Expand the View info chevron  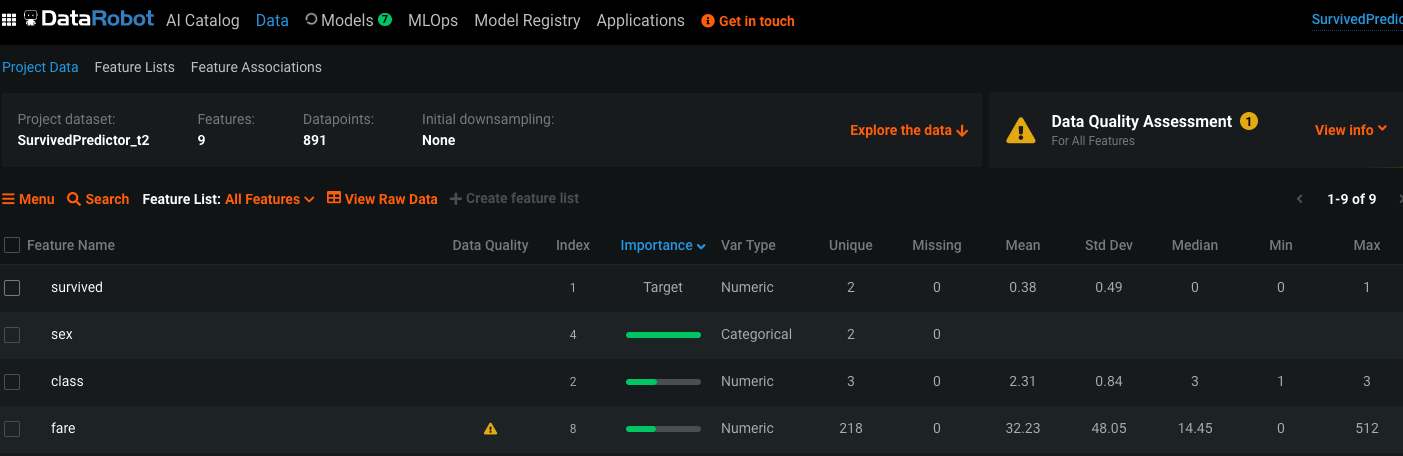click(x=1382, y=129)
